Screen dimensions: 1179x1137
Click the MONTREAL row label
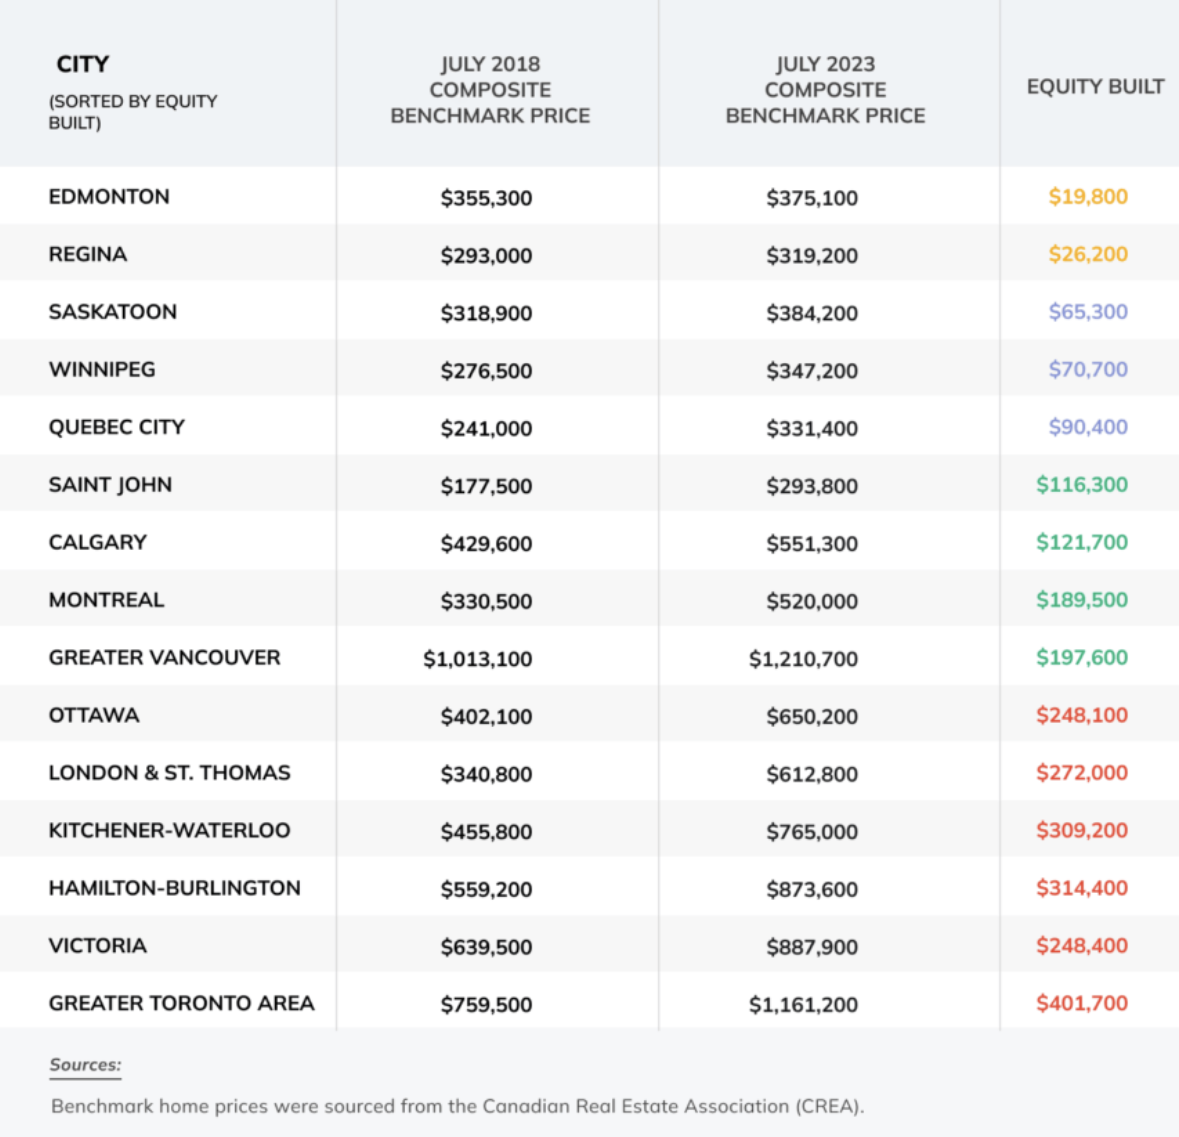(x=106, y=600)
